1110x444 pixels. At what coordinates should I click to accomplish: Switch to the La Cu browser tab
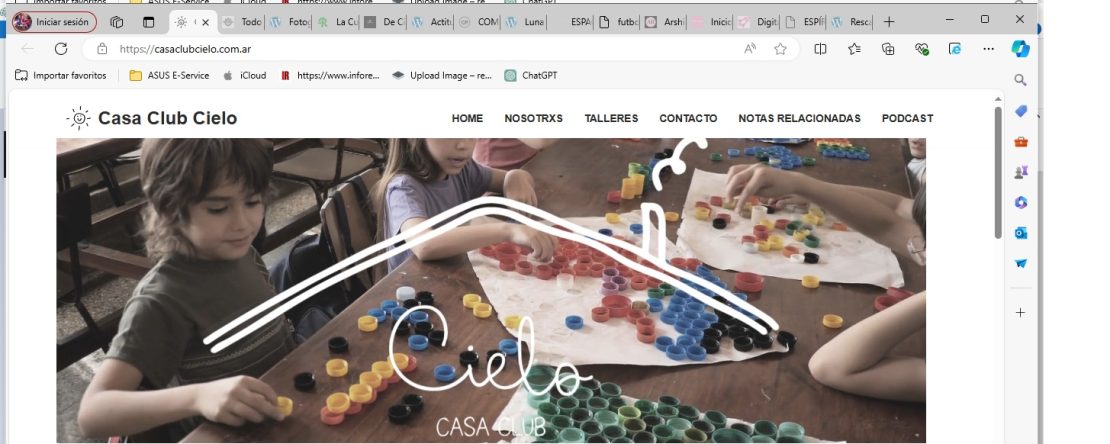coord(337,22)
